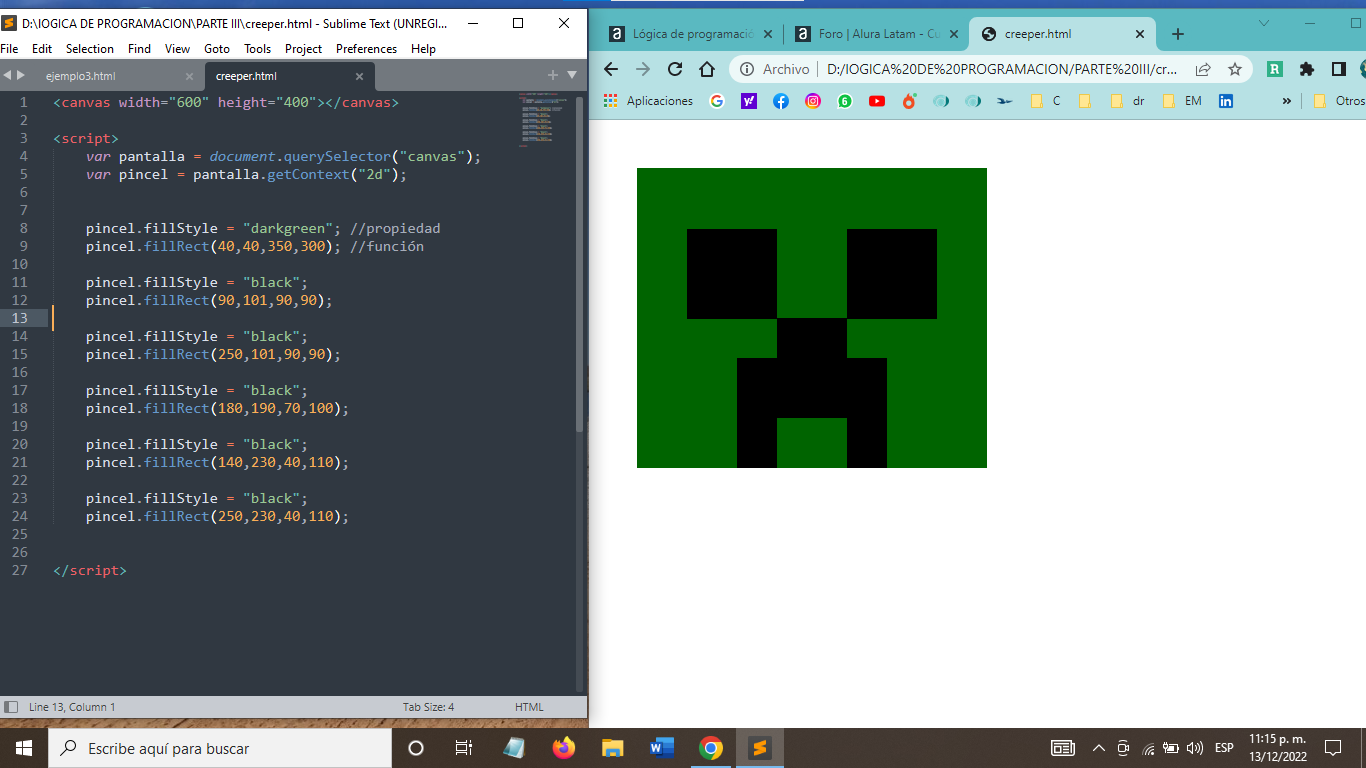Open Instagram bookmark

813,101
